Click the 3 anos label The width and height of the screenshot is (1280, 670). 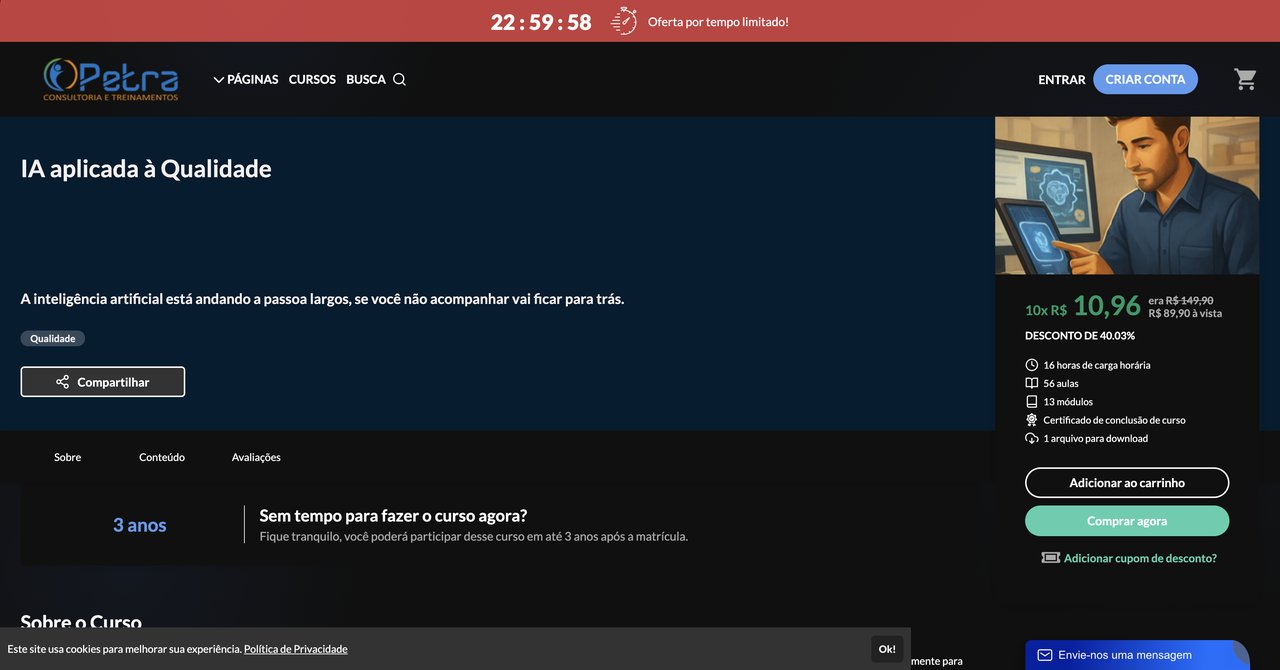[140, 525]
